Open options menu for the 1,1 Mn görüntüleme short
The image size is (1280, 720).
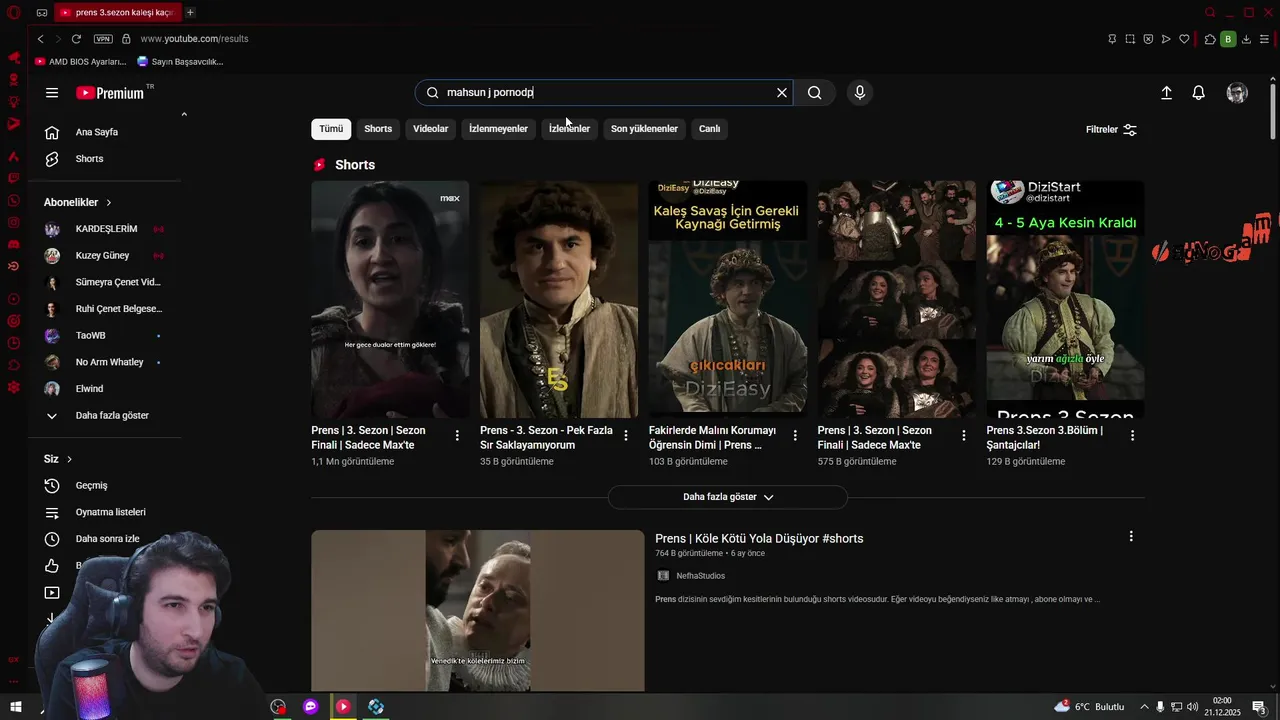tap(457, 435)
